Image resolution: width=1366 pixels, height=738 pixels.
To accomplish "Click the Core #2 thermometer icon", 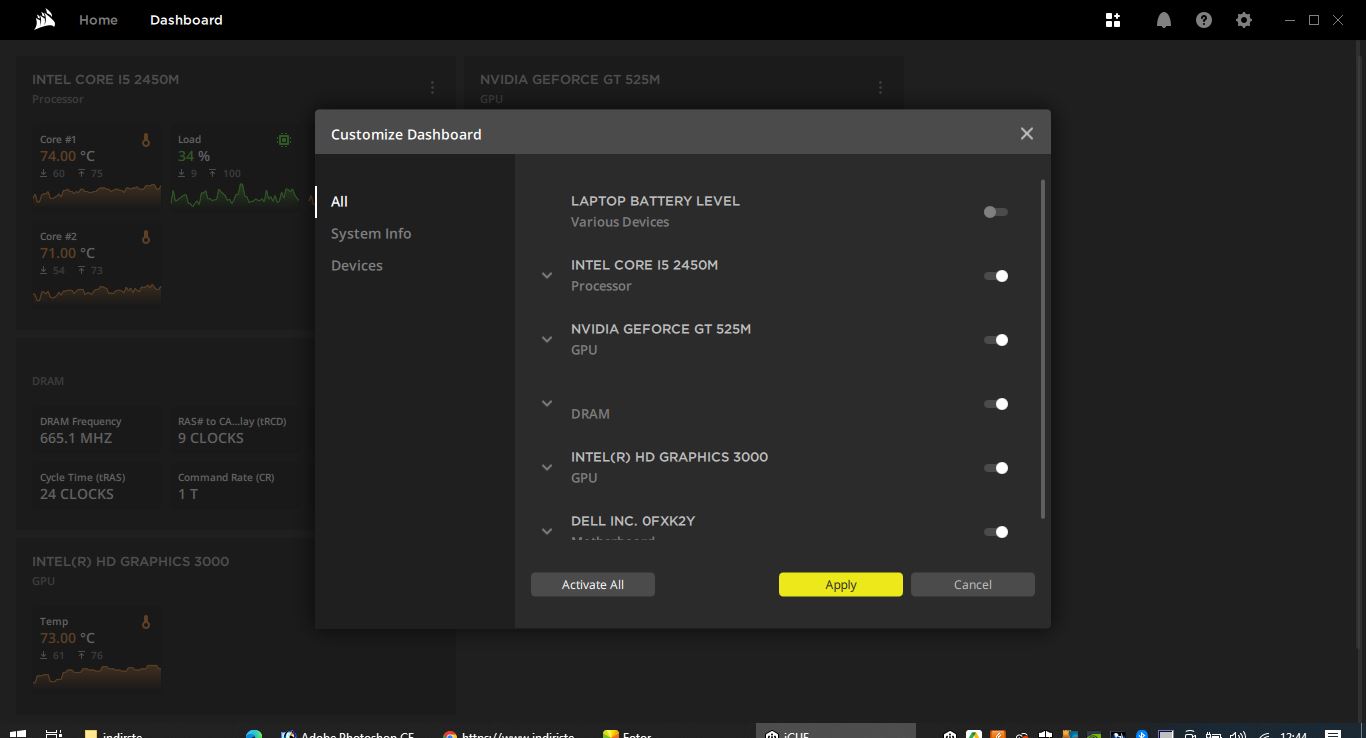I will click(146, 238).
